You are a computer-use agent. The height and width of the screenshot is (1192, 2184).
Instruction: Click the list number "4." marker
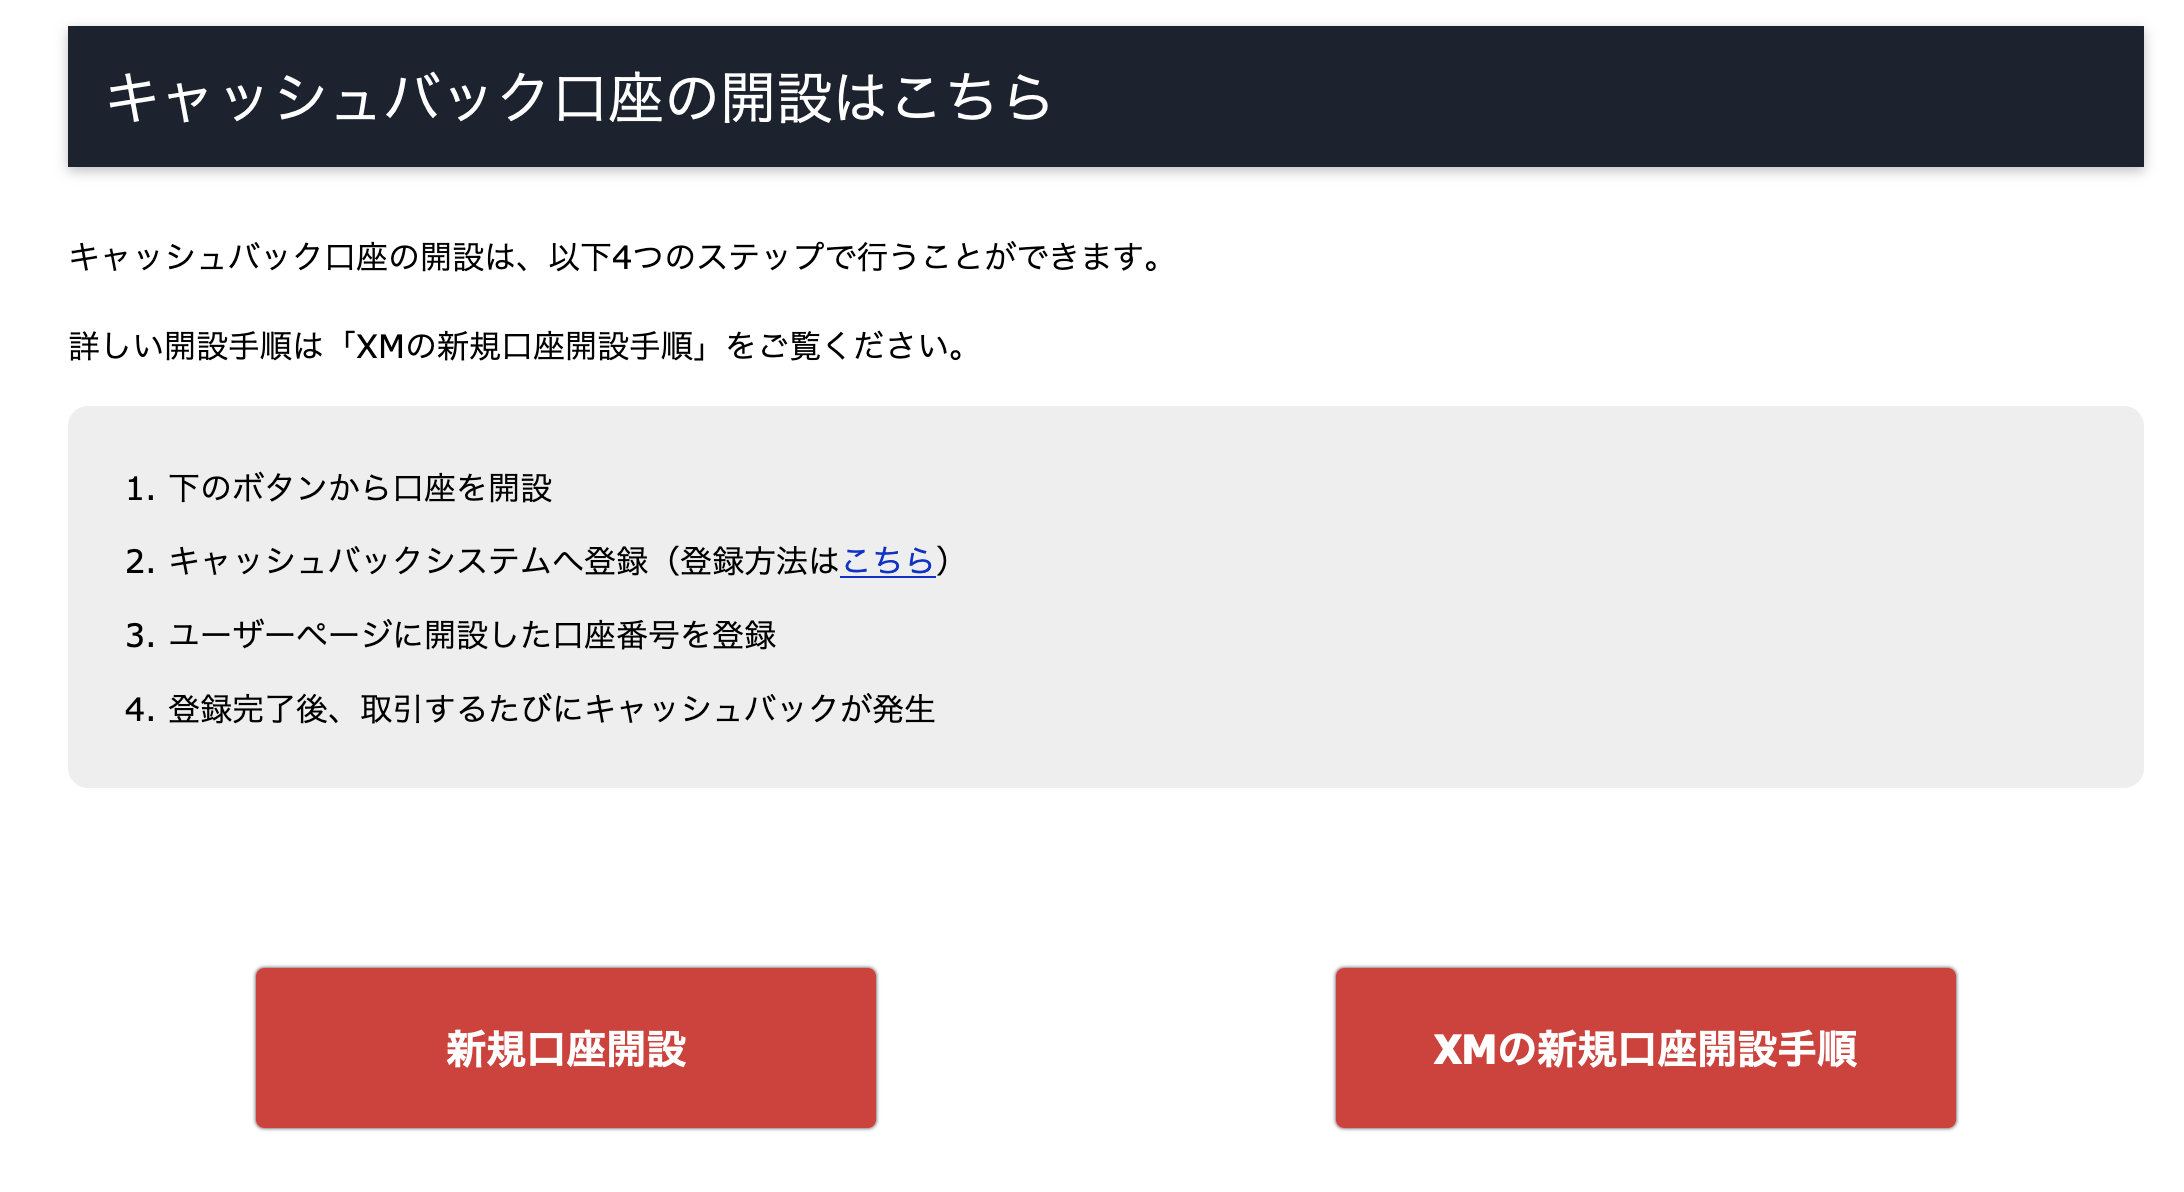click(140, 710)
